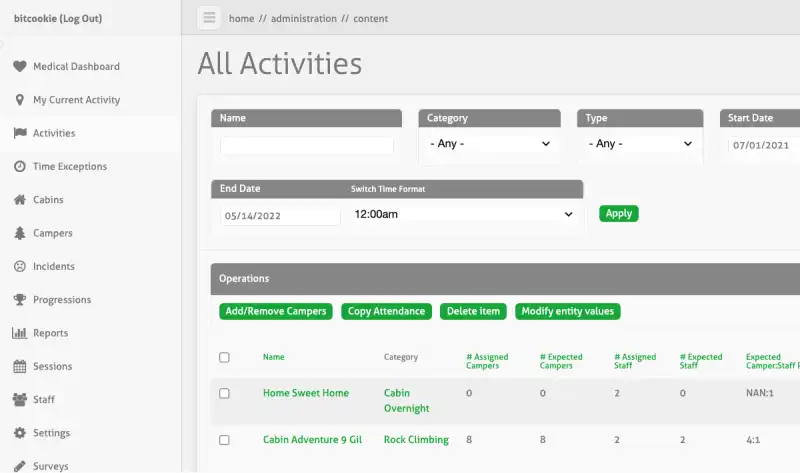Click the green Apply button
This screenshot has width=800, height=473.
click(618, 213)
